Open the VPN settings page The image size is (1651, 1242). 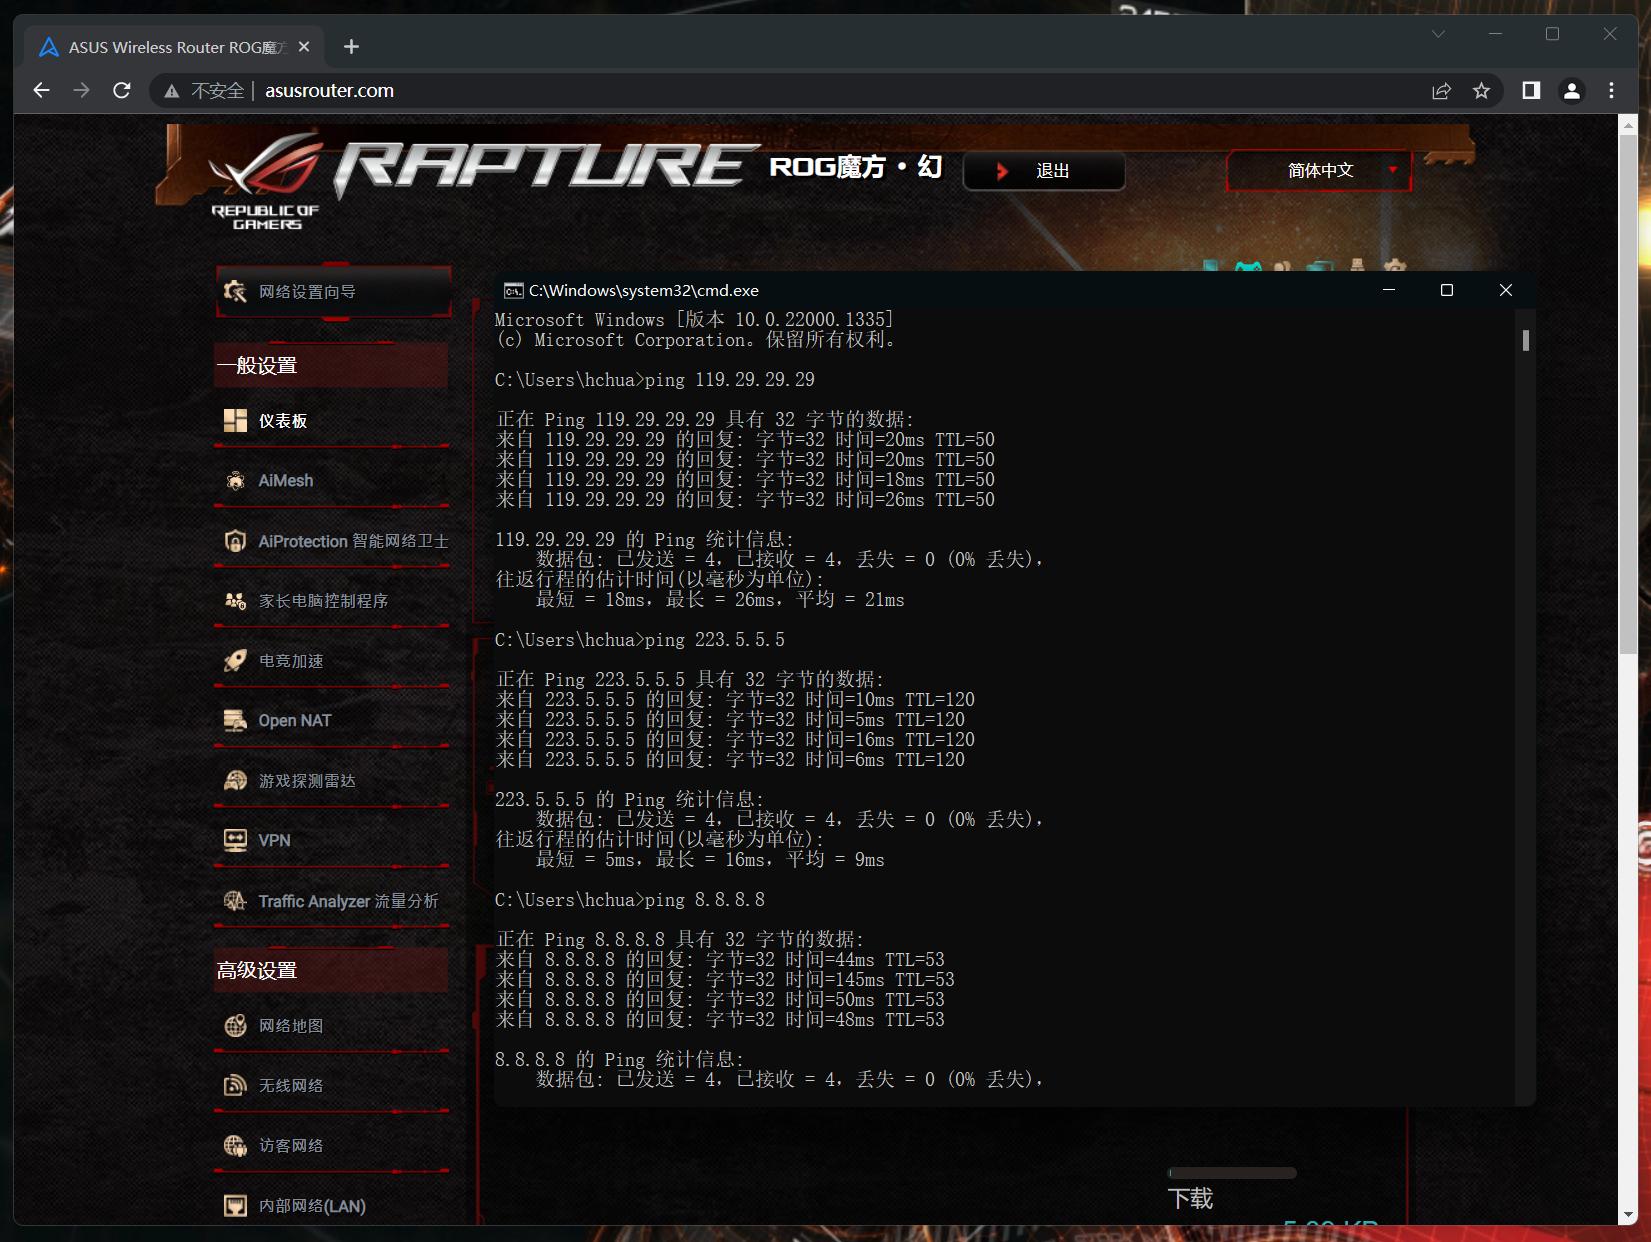coord(274,841)
